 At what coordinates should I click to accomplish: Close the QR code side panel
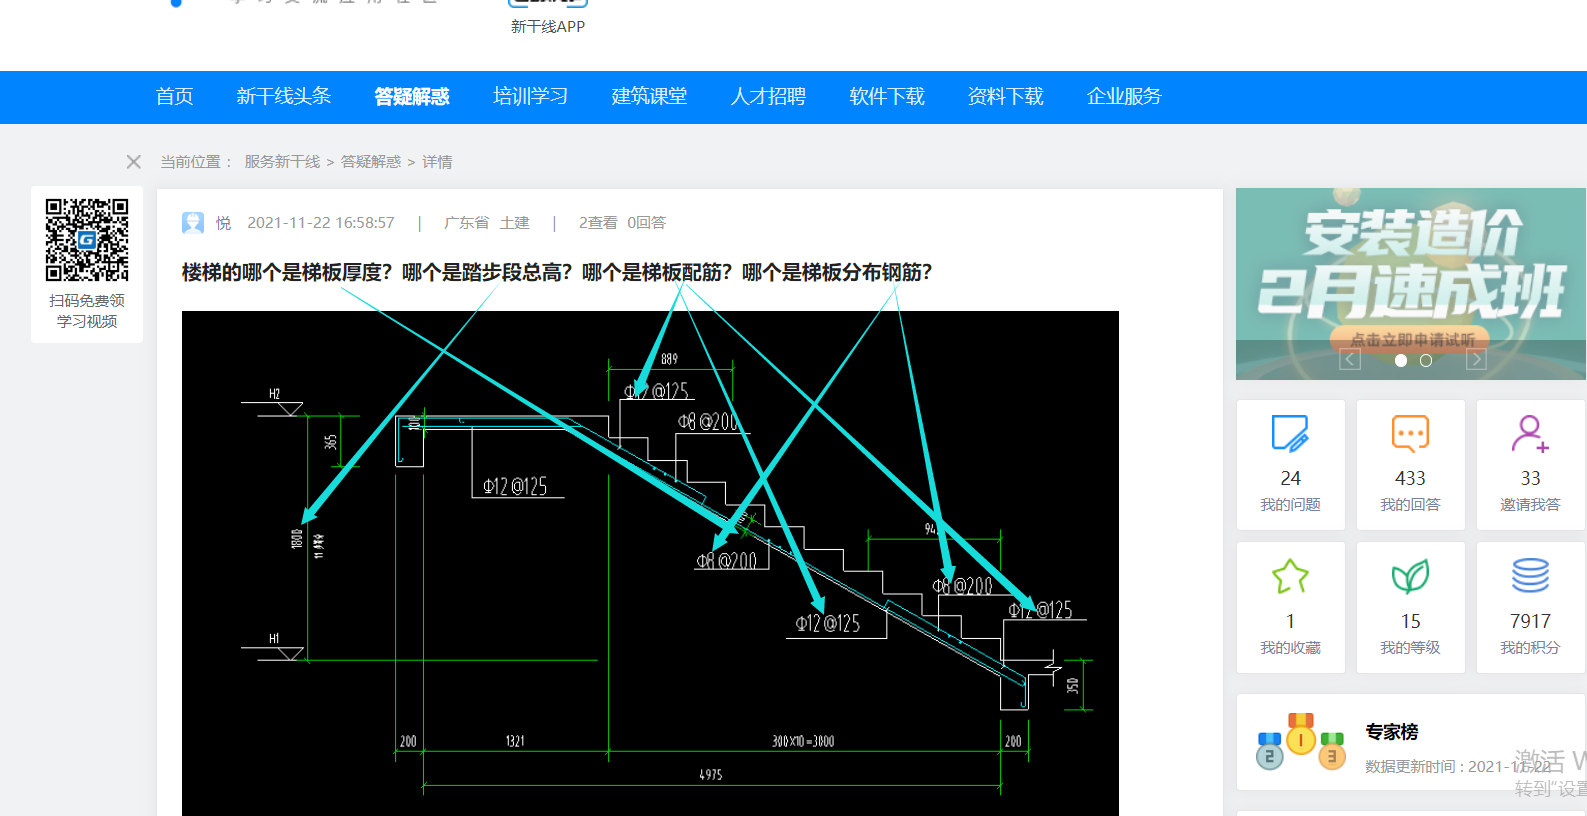134,162
